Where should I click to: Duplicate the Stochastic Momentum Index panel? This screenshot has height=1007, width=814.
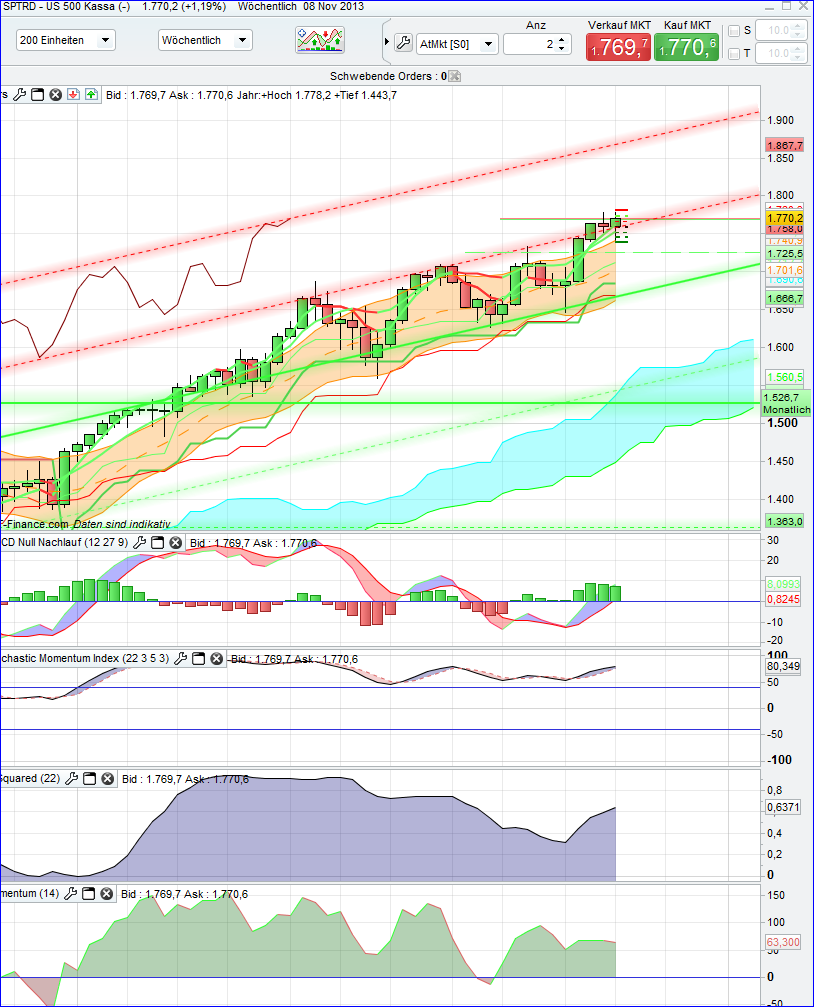click(197, 657)
